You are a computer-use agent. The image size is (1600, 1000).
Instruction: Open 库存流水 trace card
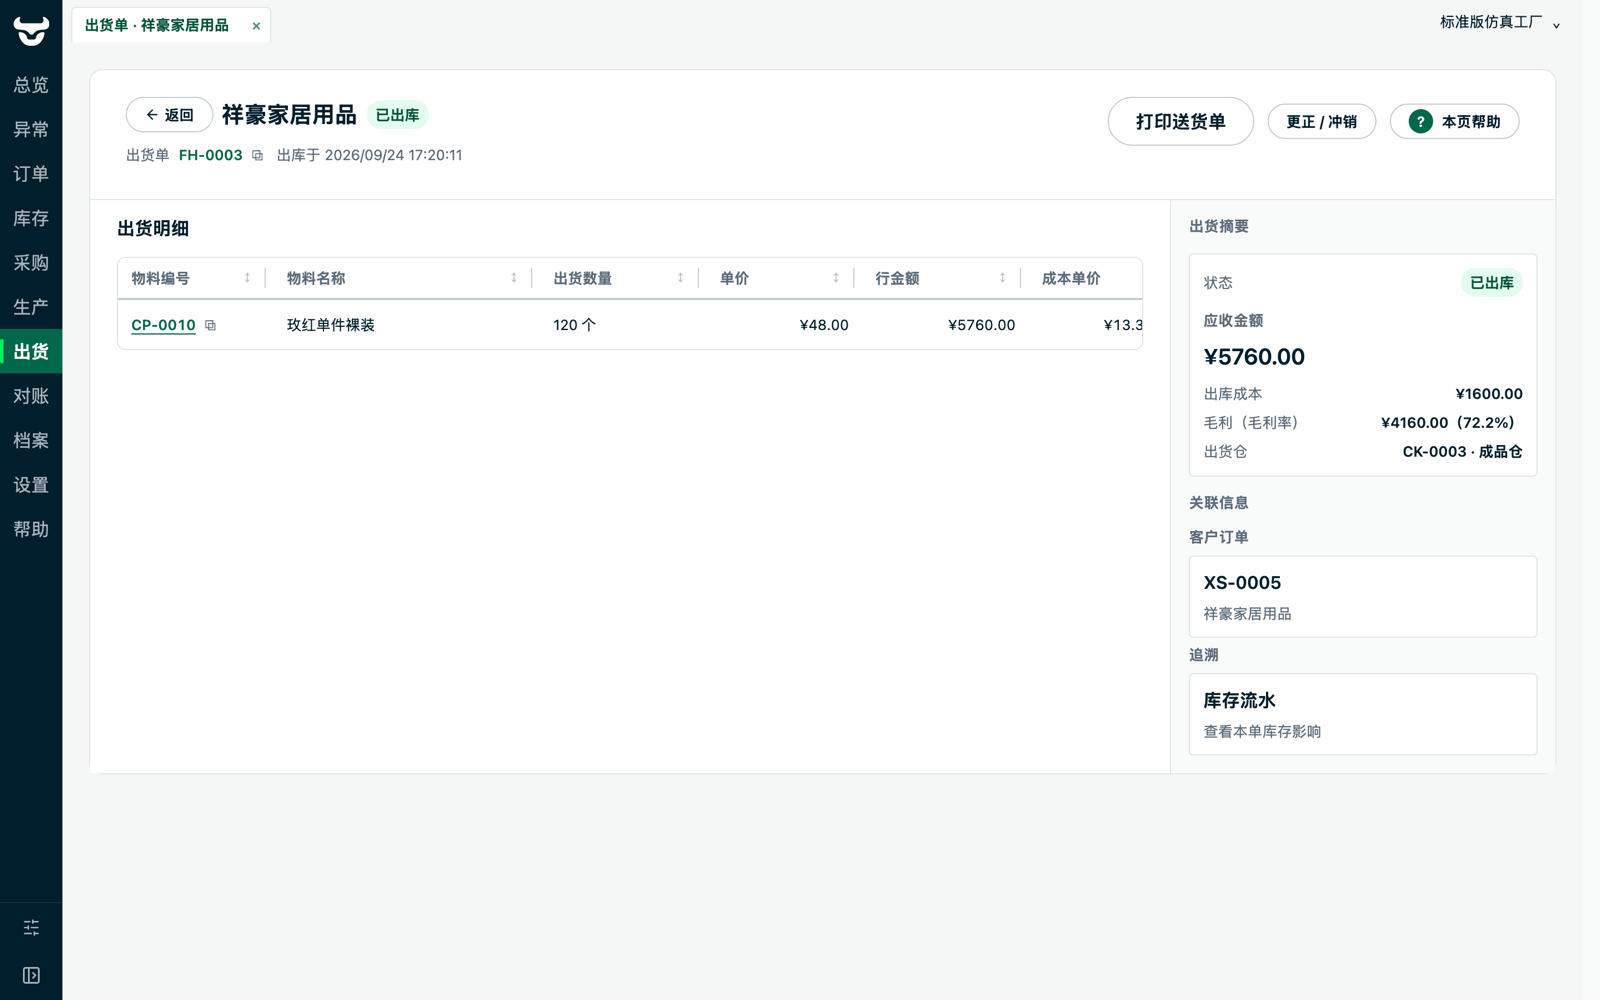tap(1362, 714)
